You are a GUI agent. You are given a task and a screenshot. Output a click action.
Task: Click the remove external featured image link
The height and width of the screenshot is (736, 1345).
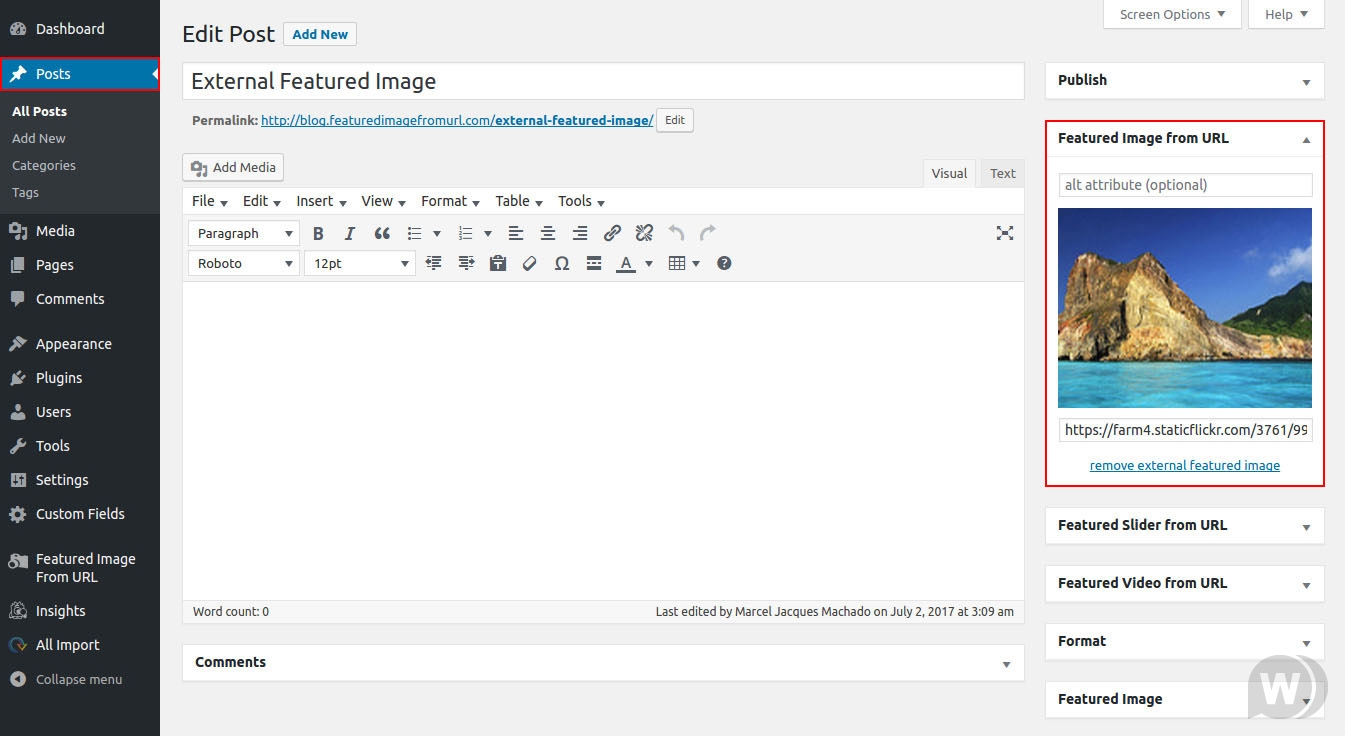[1184, 465]
